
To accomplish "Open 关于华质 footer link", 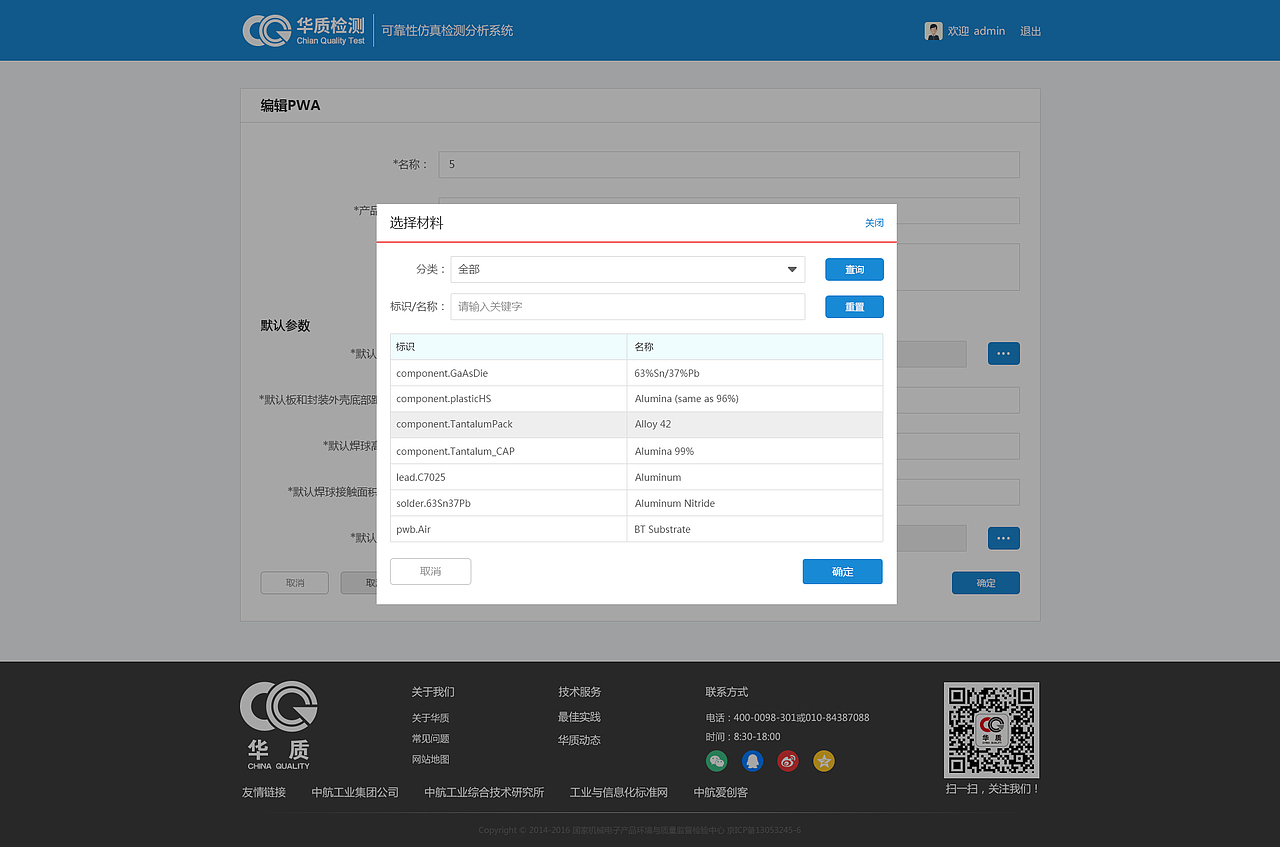I will coord(430,718).
